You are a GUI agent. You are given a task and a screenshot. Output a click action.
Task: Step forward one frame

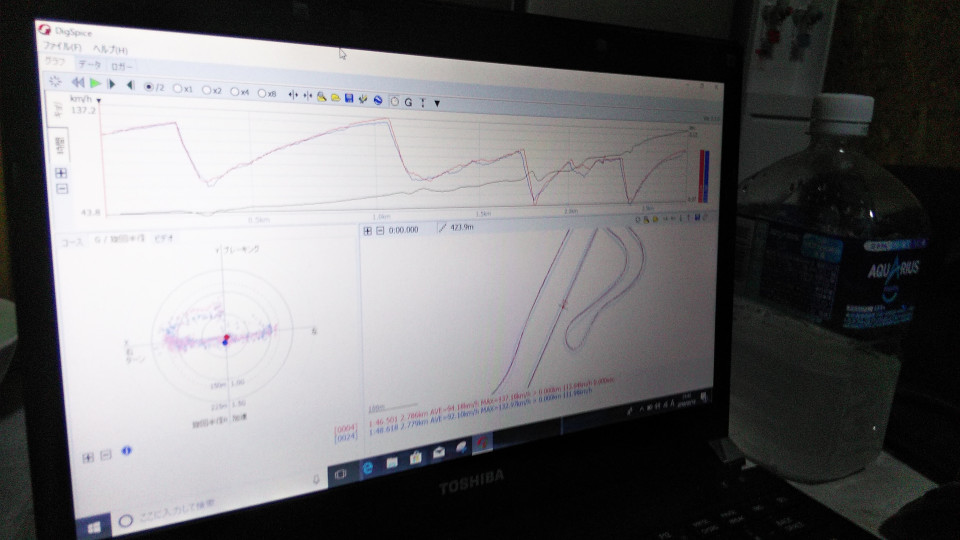click(111, 84)
